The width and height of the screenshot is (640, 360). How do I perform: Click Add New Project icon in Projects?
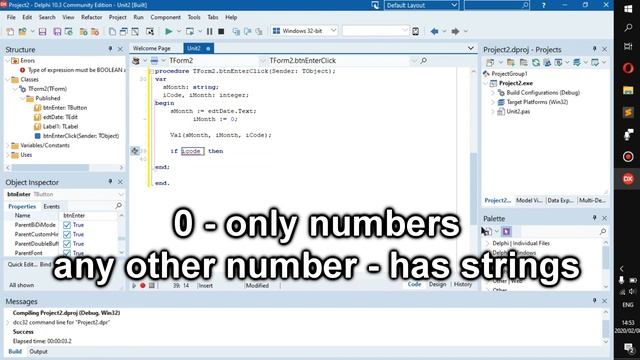[511, 62]
